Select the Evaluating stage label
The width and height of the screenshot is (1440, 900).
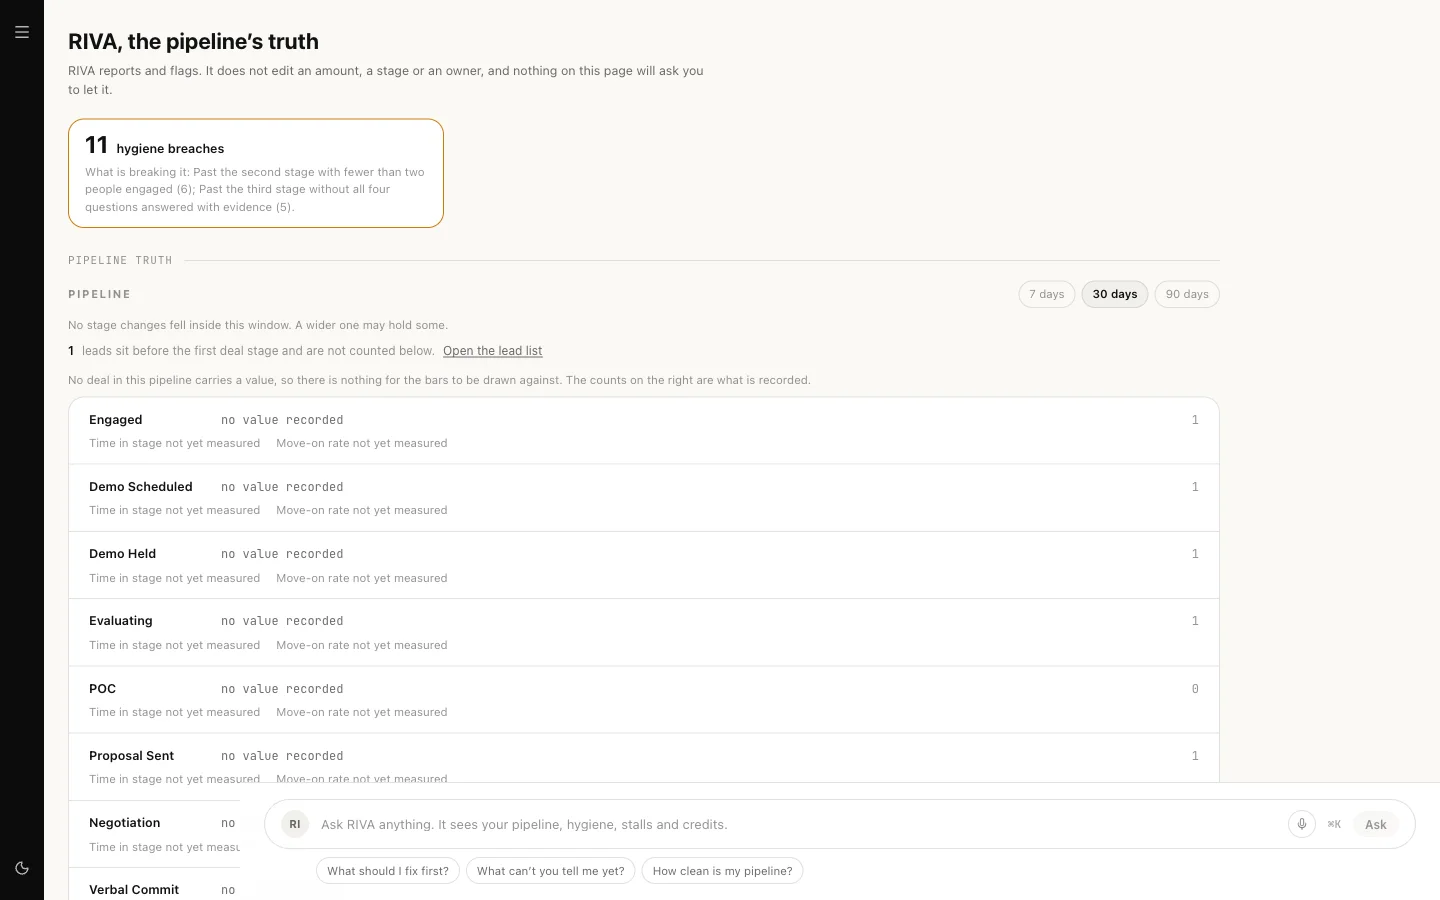point(121,621)
